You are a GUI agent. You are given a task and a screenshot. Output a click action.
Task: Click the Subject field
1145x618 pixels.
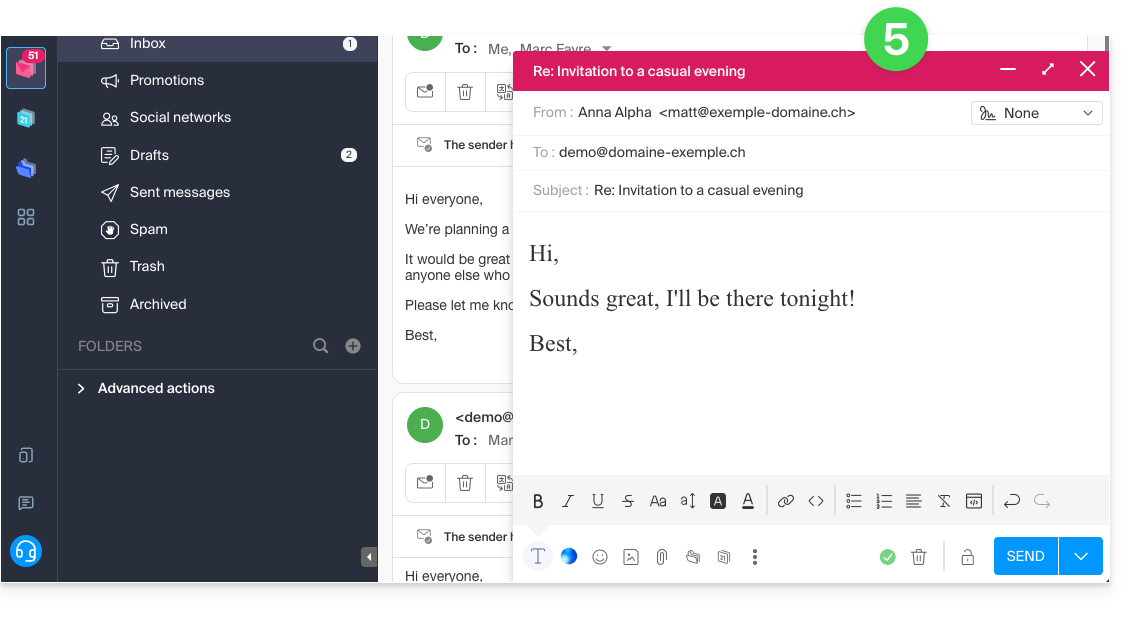point(811,190)
